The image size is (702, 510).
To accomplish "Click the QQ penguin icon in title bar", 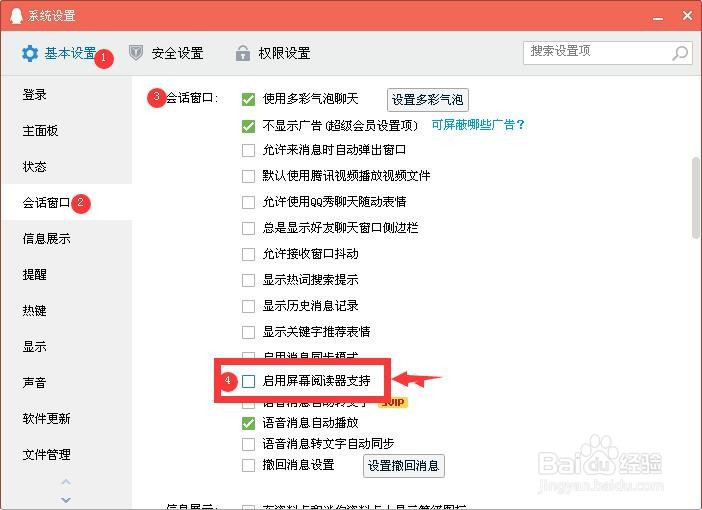I will point(16,16).
